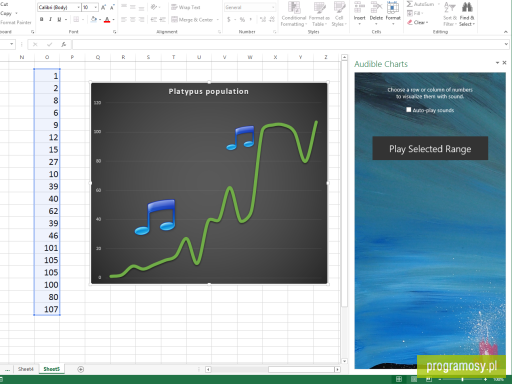Select cell with value 107
Viewport: 512px width, 384px height.
point(47,309)
